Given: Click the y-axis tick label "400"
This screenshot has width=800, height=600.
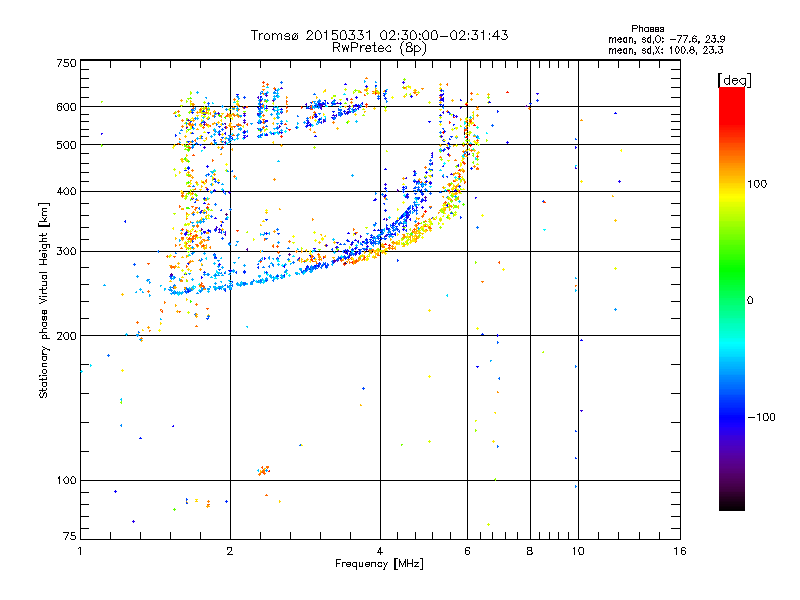Looking at the screenshot, I should (66, 191).
